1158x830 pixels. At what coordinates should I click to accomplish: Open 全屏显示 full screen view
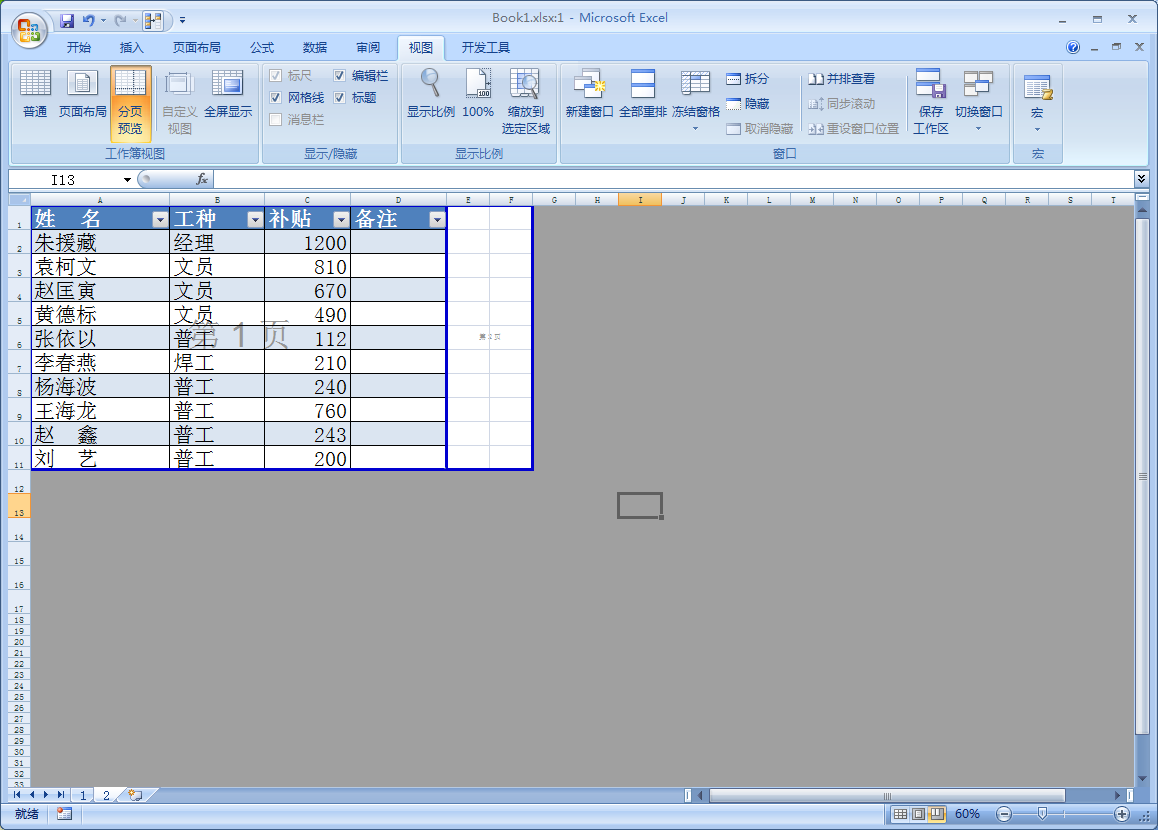[x=228, y=93]
